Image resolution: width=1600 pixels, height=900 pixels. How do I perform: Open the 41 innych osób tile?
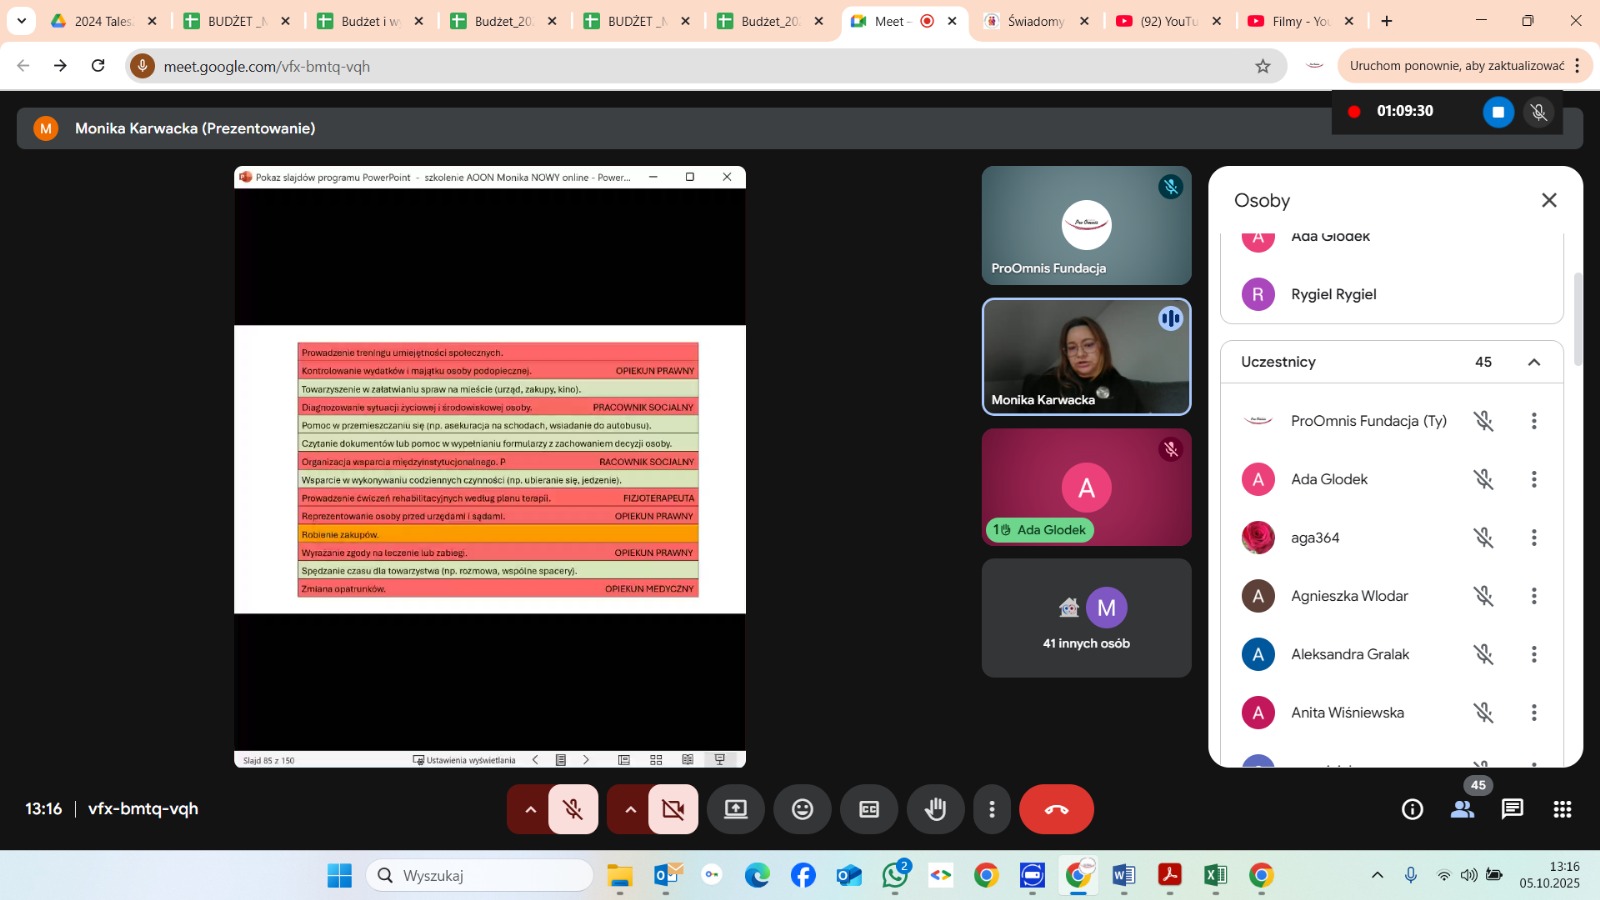pyautogui.click(x=1086, y=618)
